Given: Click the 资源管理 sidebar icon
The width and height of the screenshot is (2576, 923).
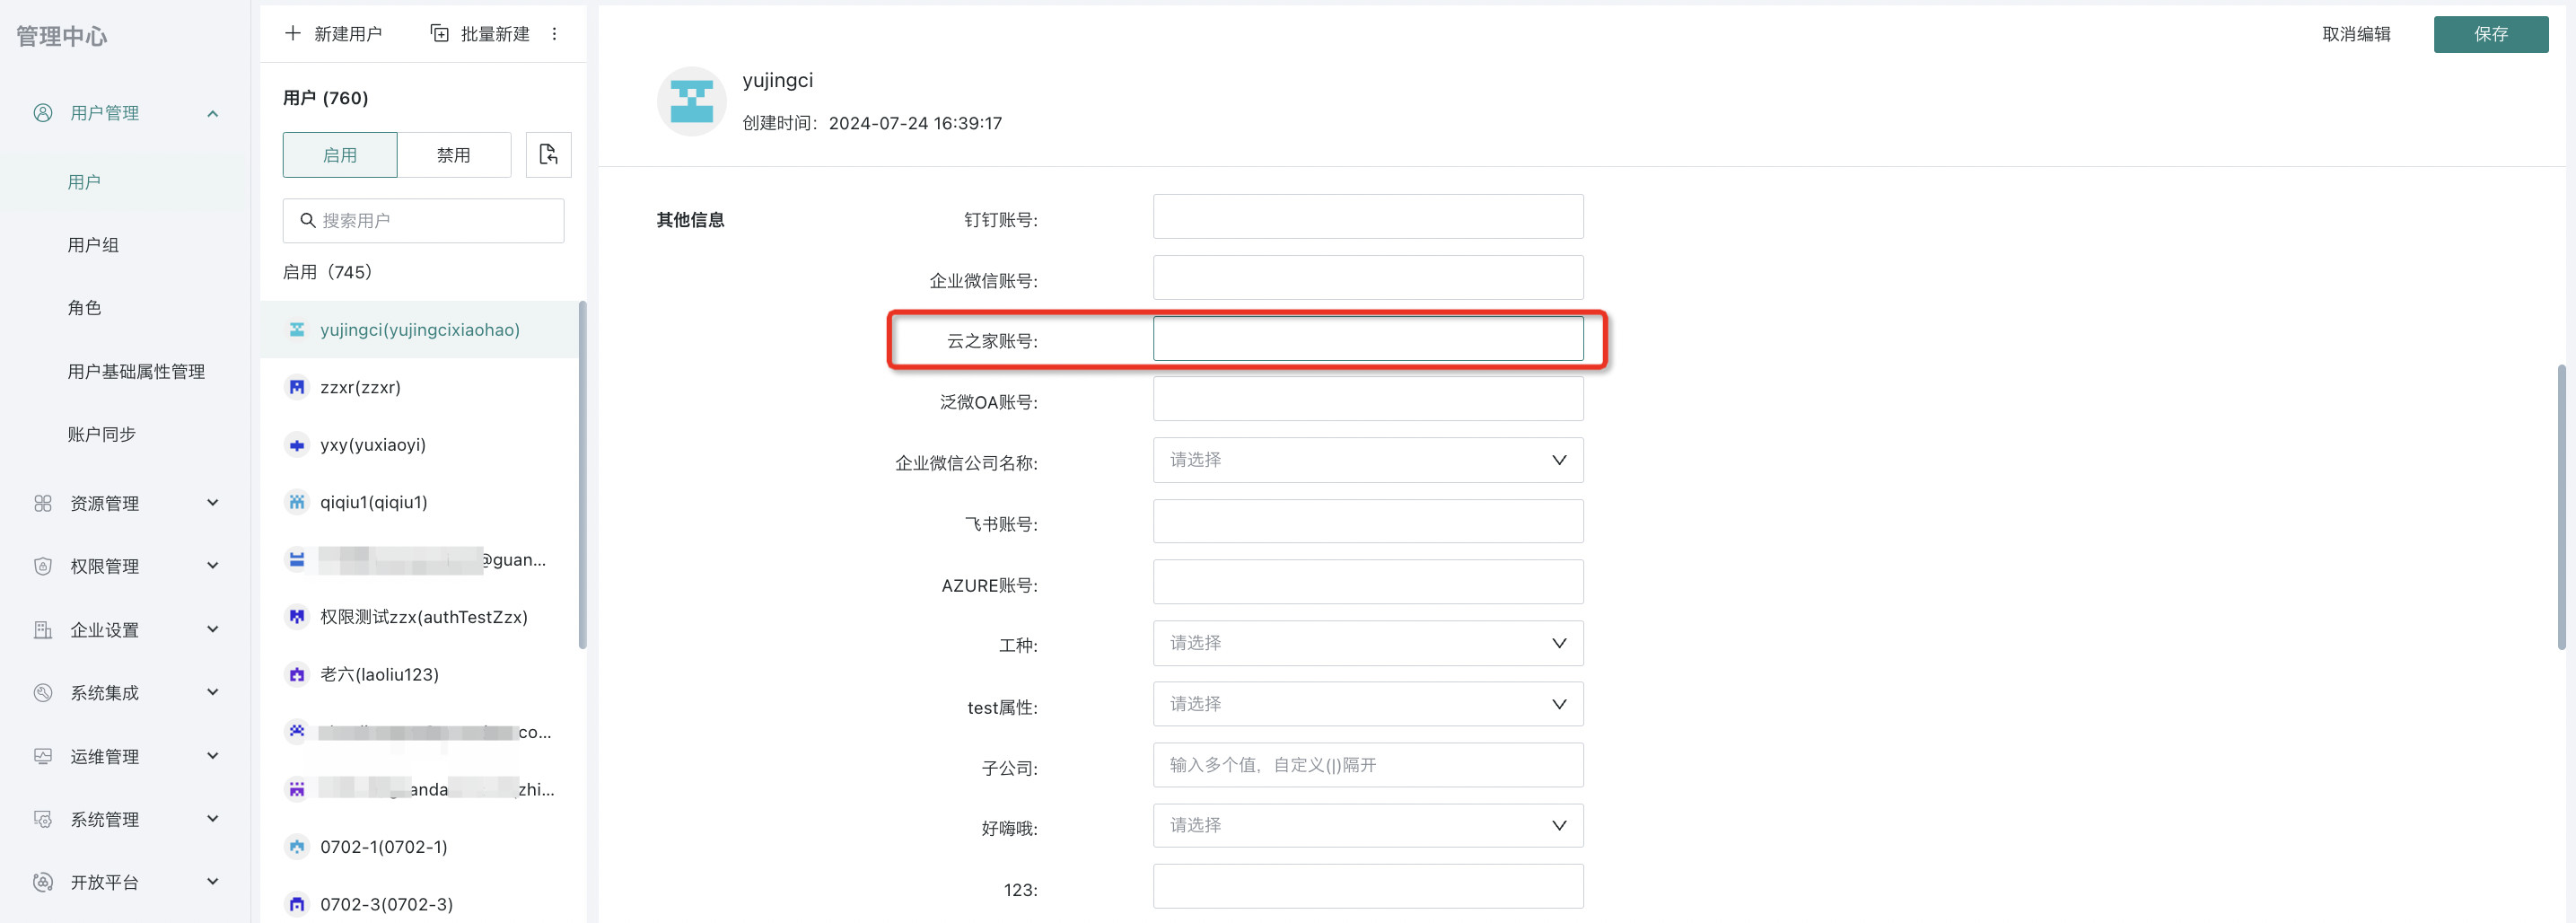Looking at the screenshot, I should [x=43, y=503].
